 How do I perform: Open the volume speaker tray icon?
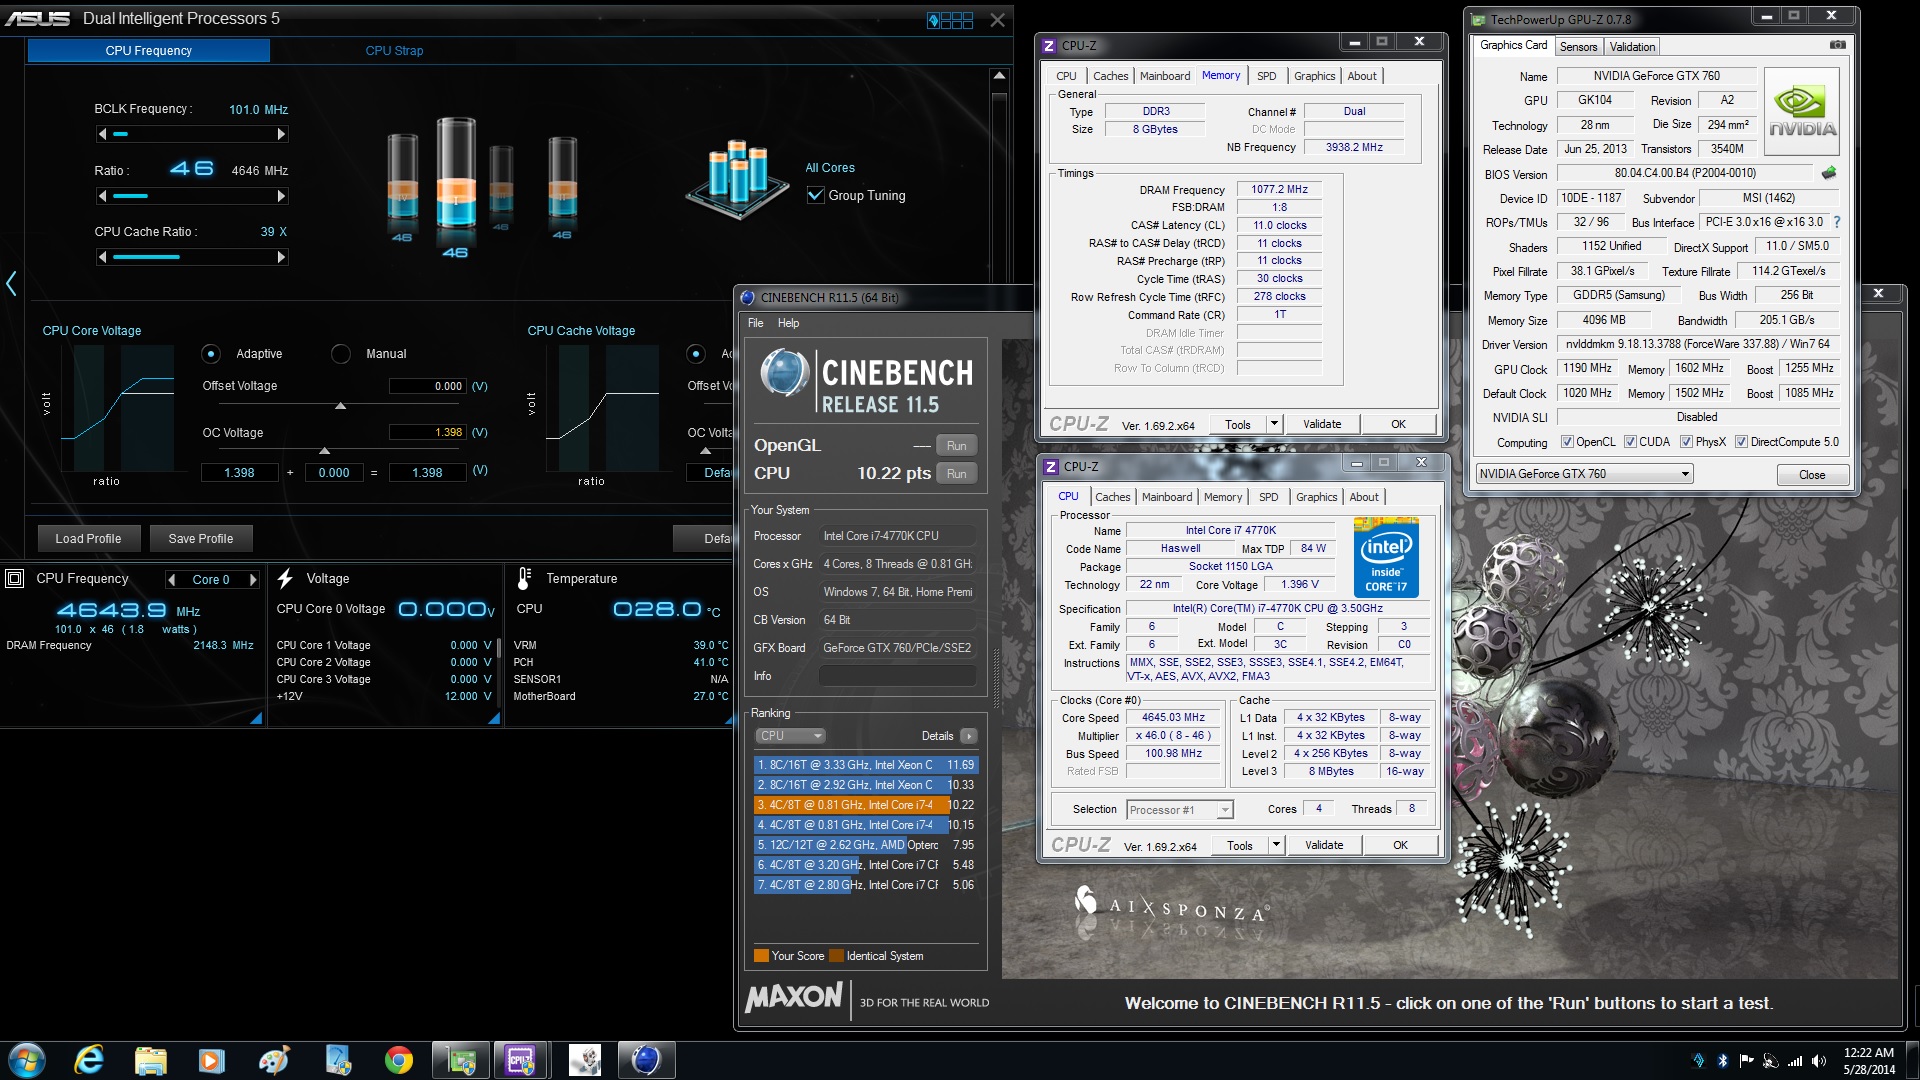tap(1818, 1060)
